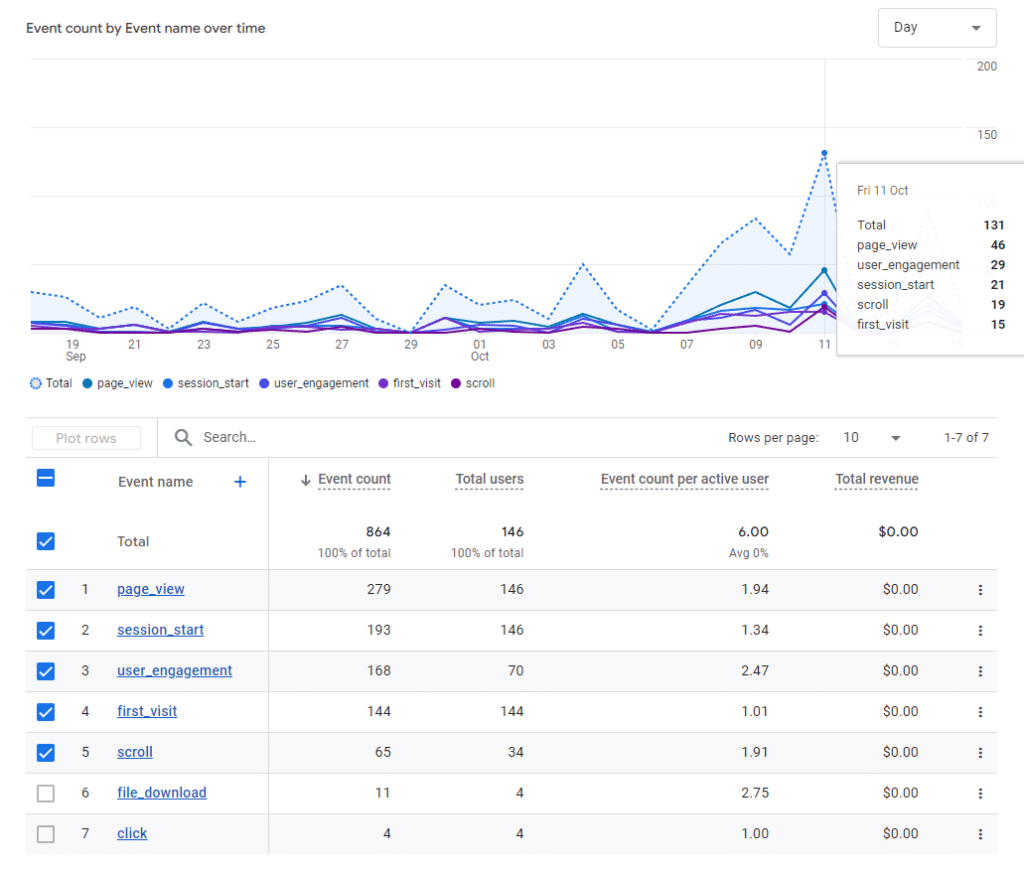Sort by Total users column header
The width and height of the screenshot is (1024, 876).
[489, 479]
